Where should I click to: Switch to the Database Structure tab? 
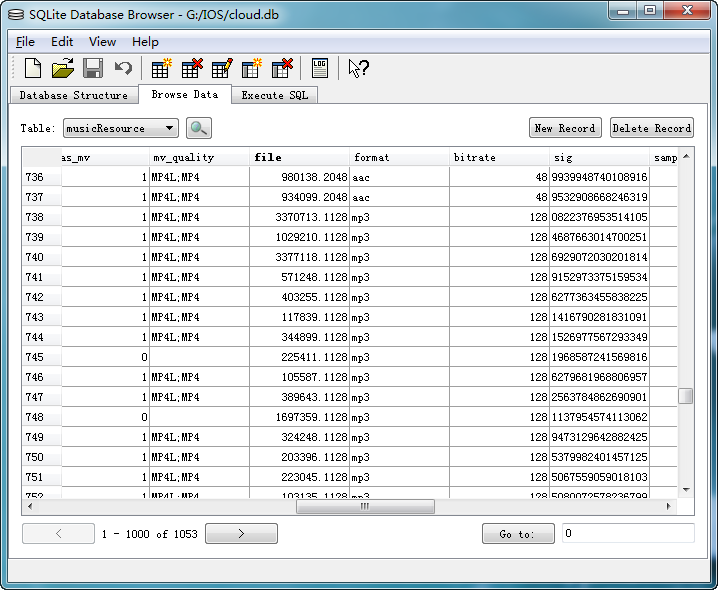pos(74,95)
